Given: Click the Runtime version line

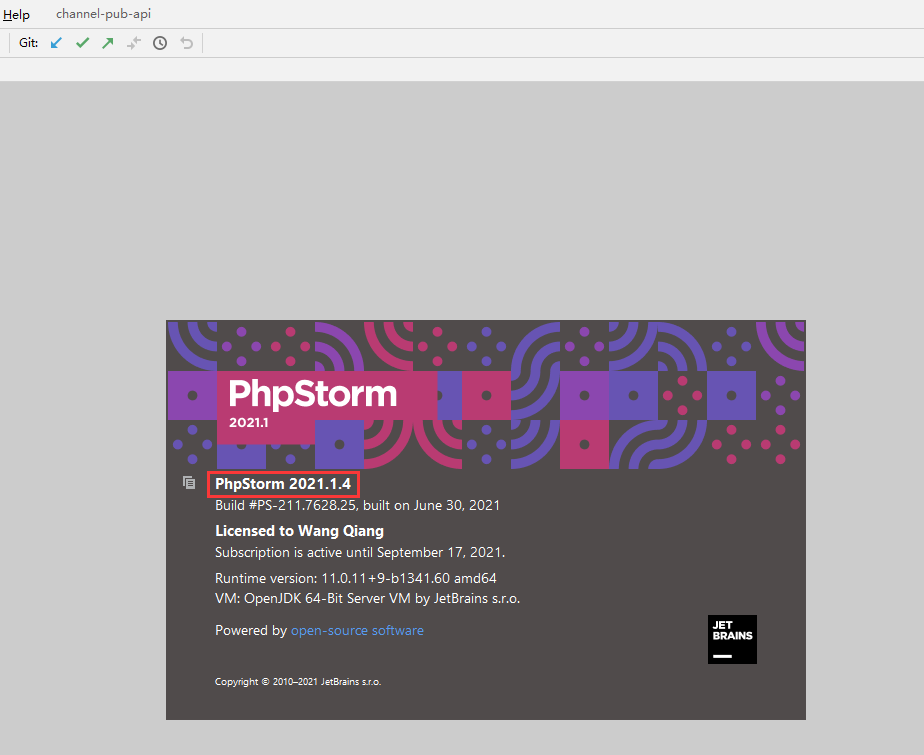Looking at the screenshot, I should click(x=355, y=578).
